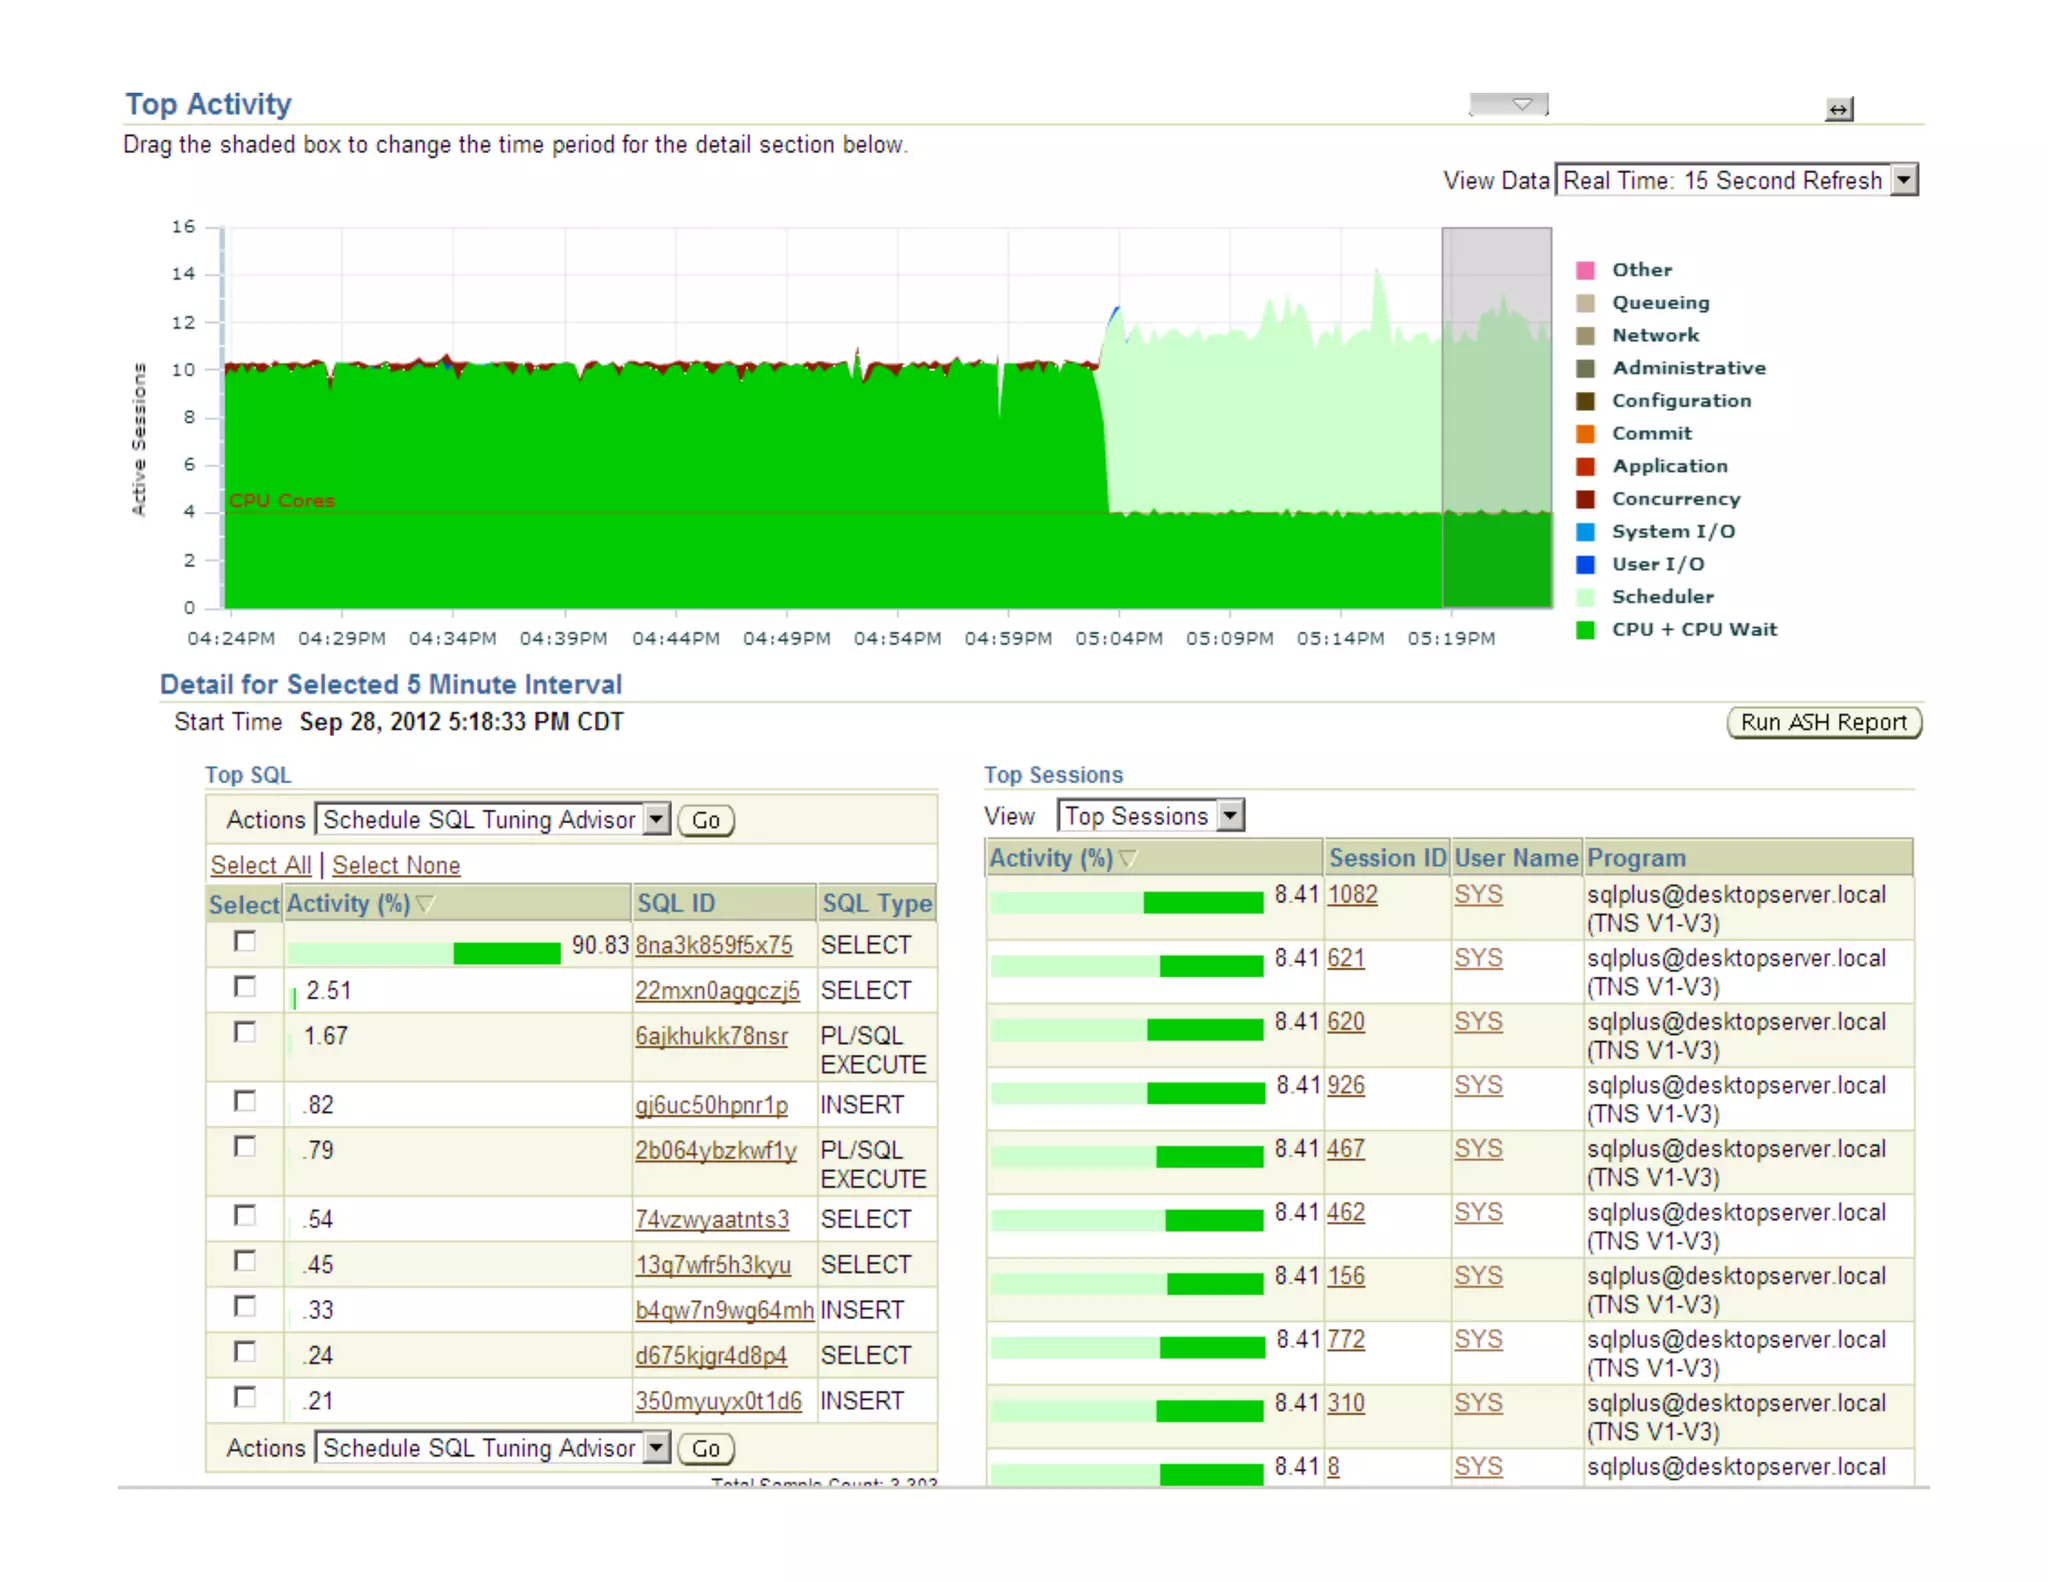
Task: Click the Activity (%) sort triangle in Top SQL
Action: pyautogui.click(x=425, y=904)
